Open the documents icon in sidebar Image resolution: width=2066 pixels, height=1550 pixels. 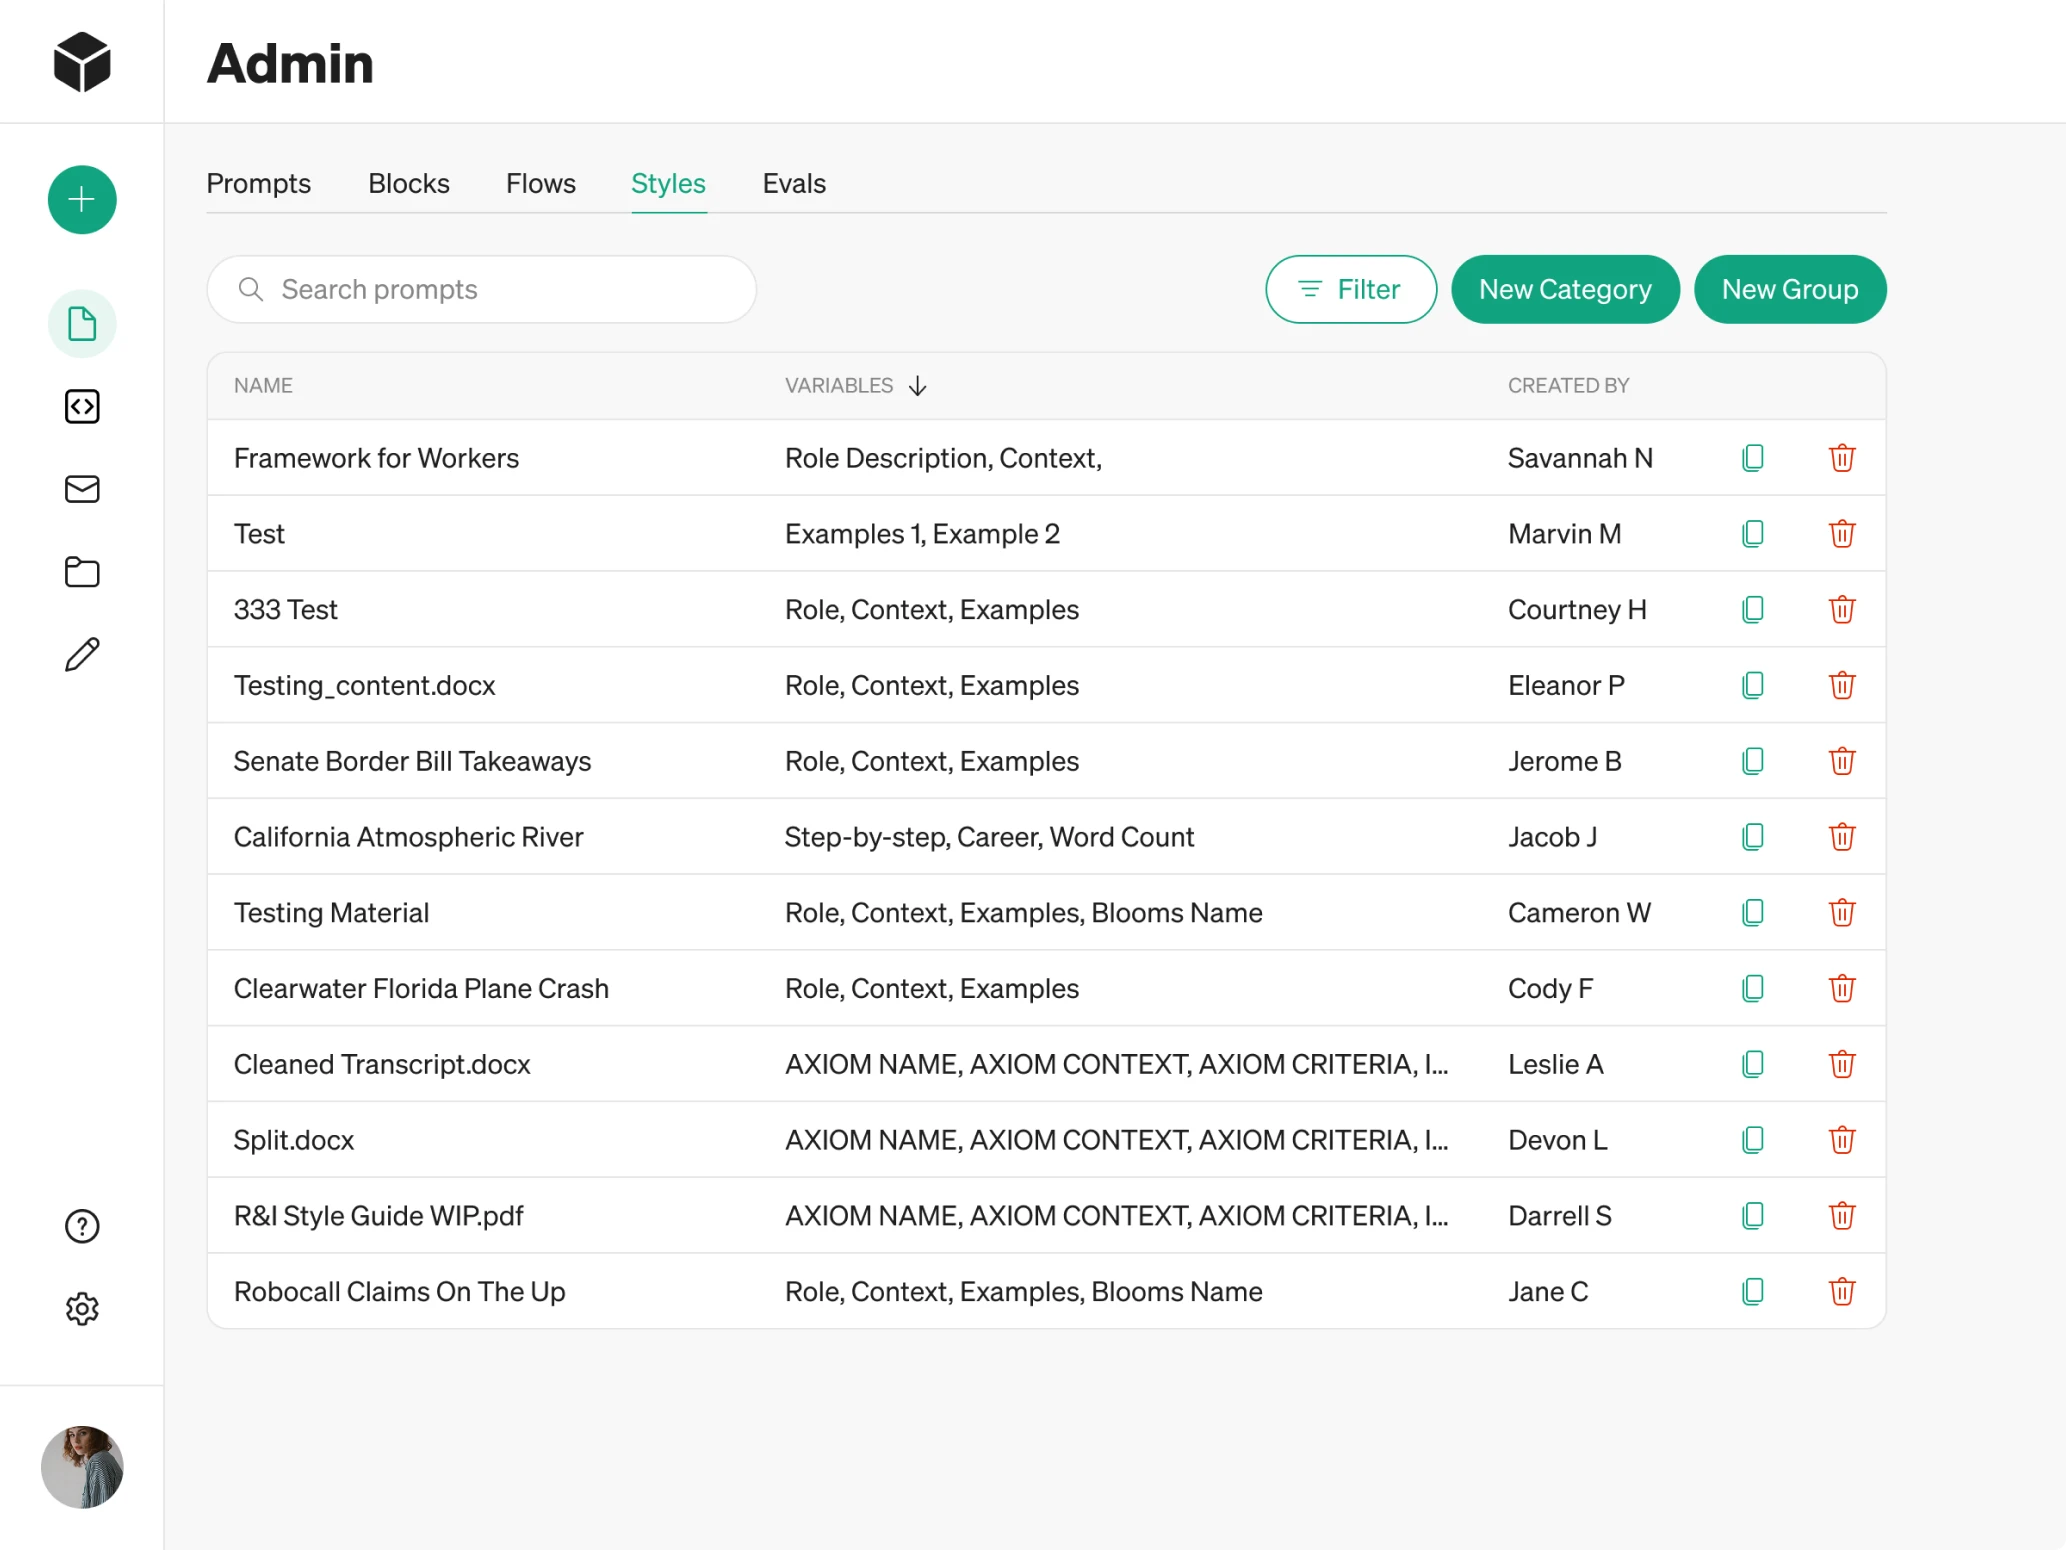tap(82, 324)
